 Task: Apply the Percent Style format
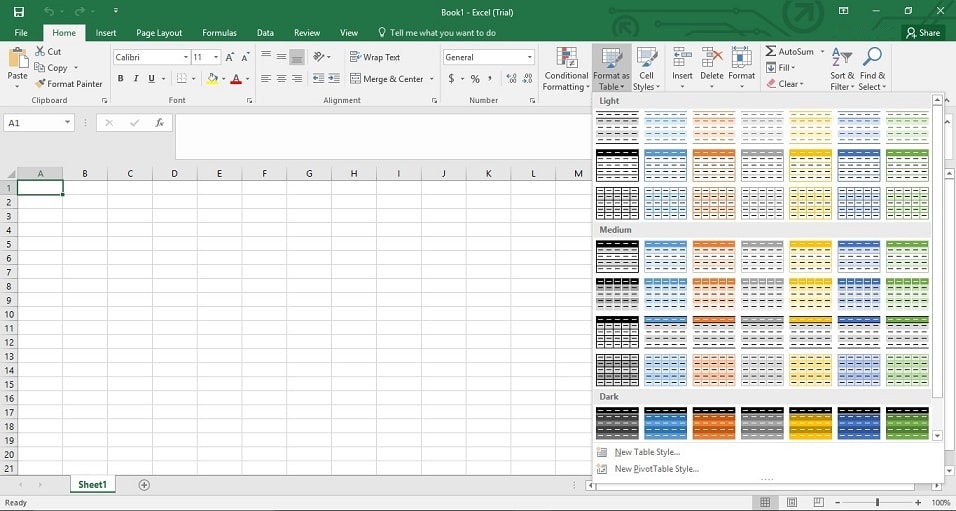pyautogui.click(x=475, y=79)
